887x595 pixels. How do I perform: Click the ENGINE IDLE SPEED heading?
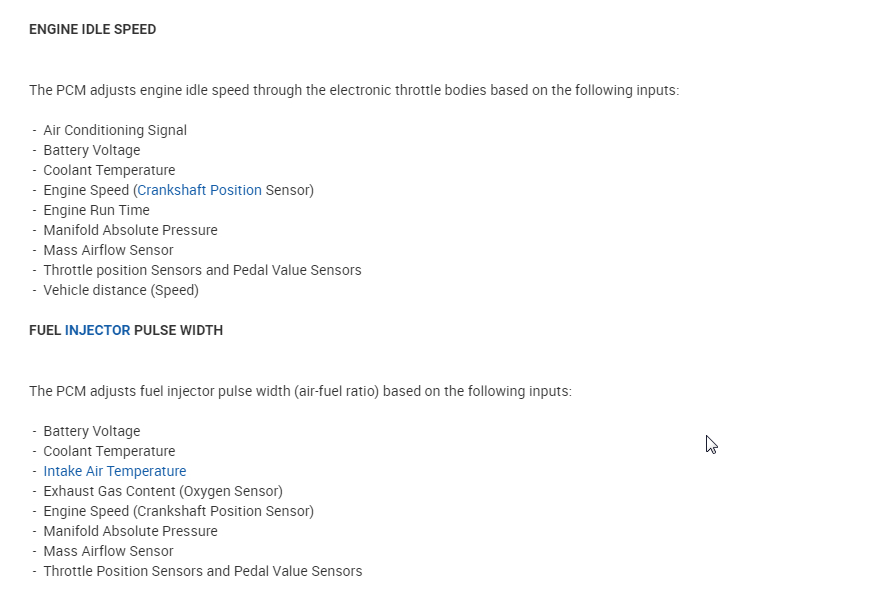pyautogui.click(x=92, y=29)
